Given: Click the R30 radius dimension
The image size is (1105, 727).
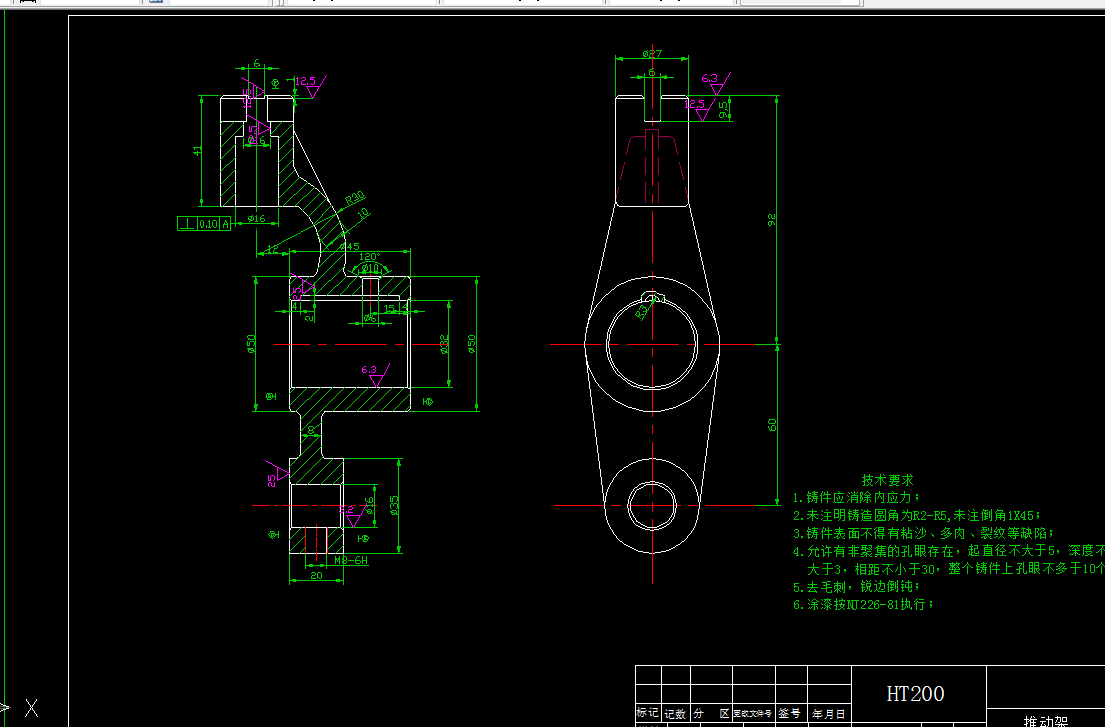Looking at the screenshot, I should tap(354, 199).
